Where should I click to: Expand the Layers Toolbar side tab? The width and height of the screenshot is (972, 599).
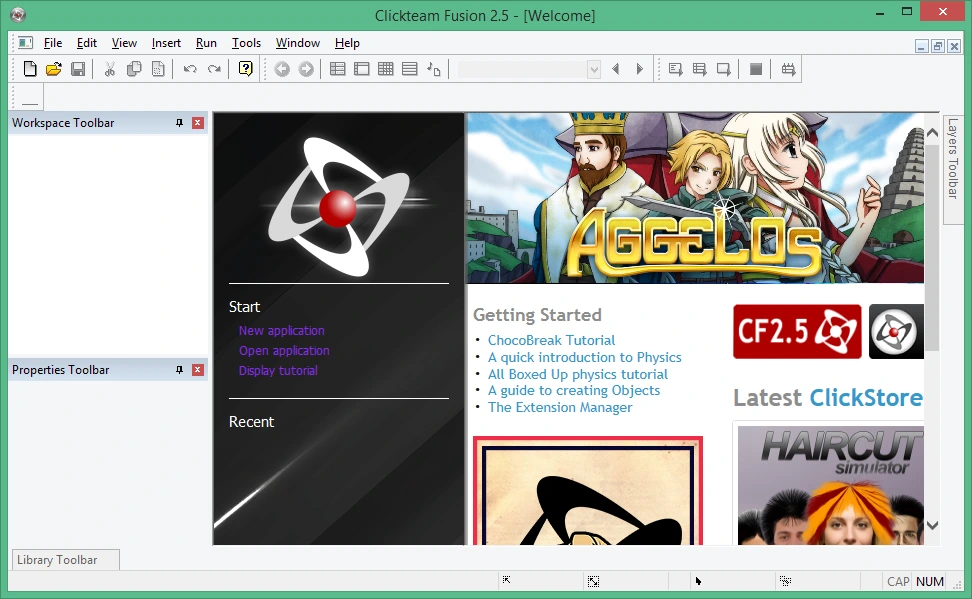(953, 159)
